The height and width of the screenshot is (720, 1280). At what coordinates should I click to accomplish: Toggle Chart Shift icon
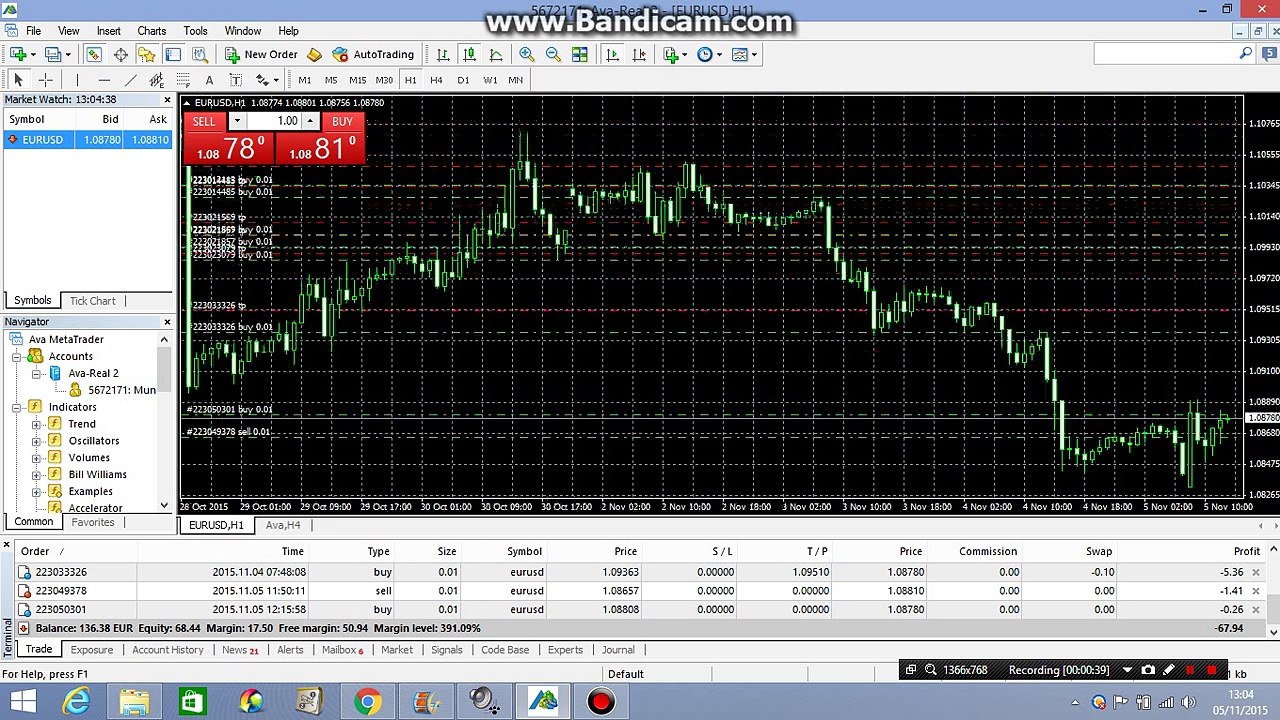pyautogui.click(x=639, y=55)
